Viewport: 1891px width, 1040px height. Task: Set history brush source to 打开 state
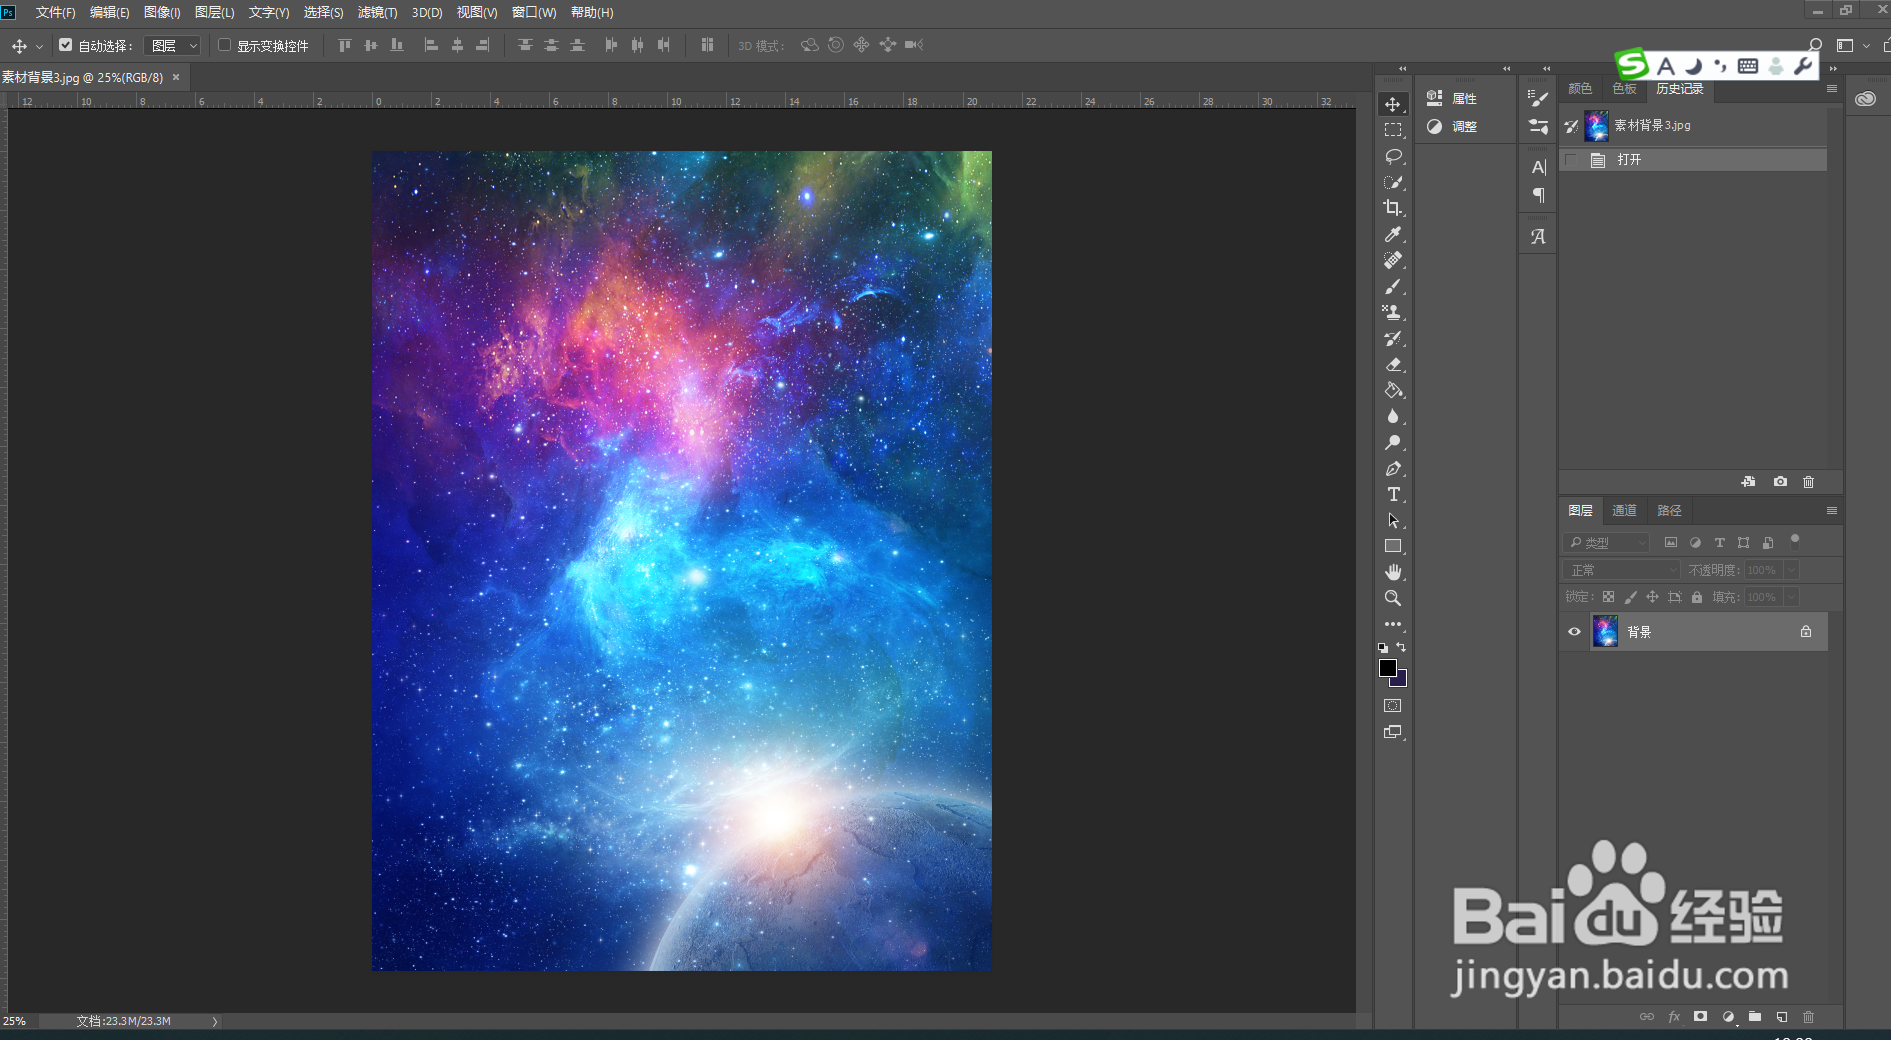(1571, 160)
